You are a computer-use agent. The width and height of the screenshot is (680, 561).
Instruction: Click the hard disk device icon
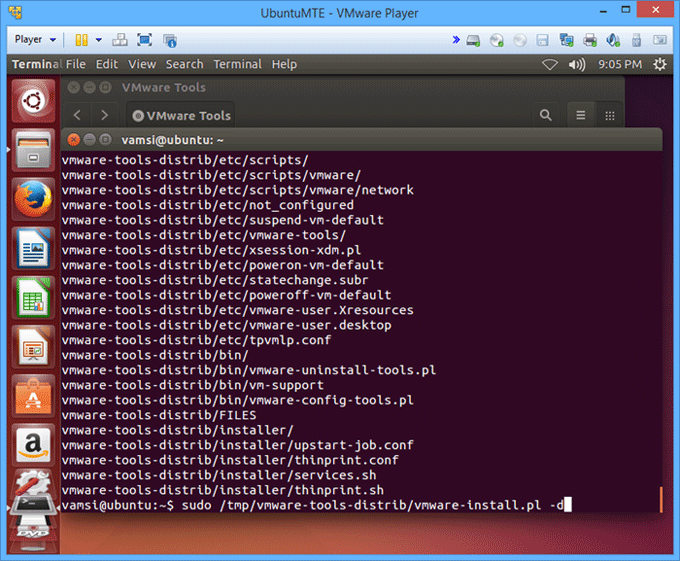pyautogui.click(x=473, y=41)
